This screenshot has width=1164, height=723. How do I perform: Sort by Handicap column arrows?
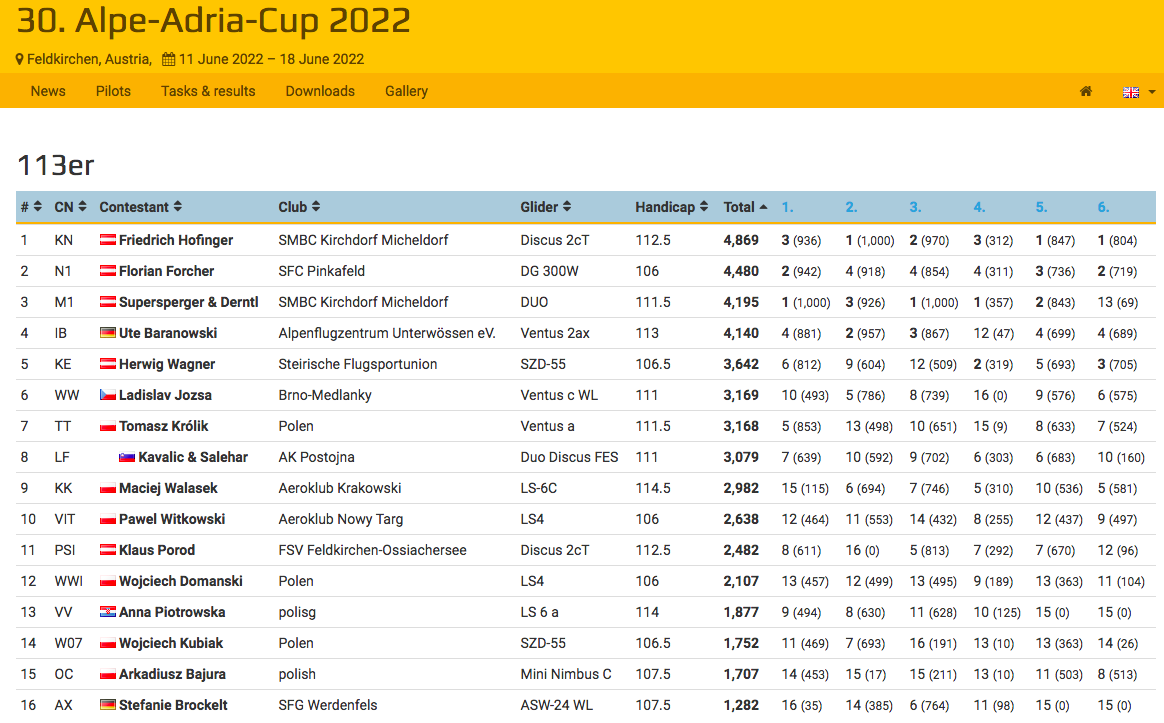tap(704, 206)
